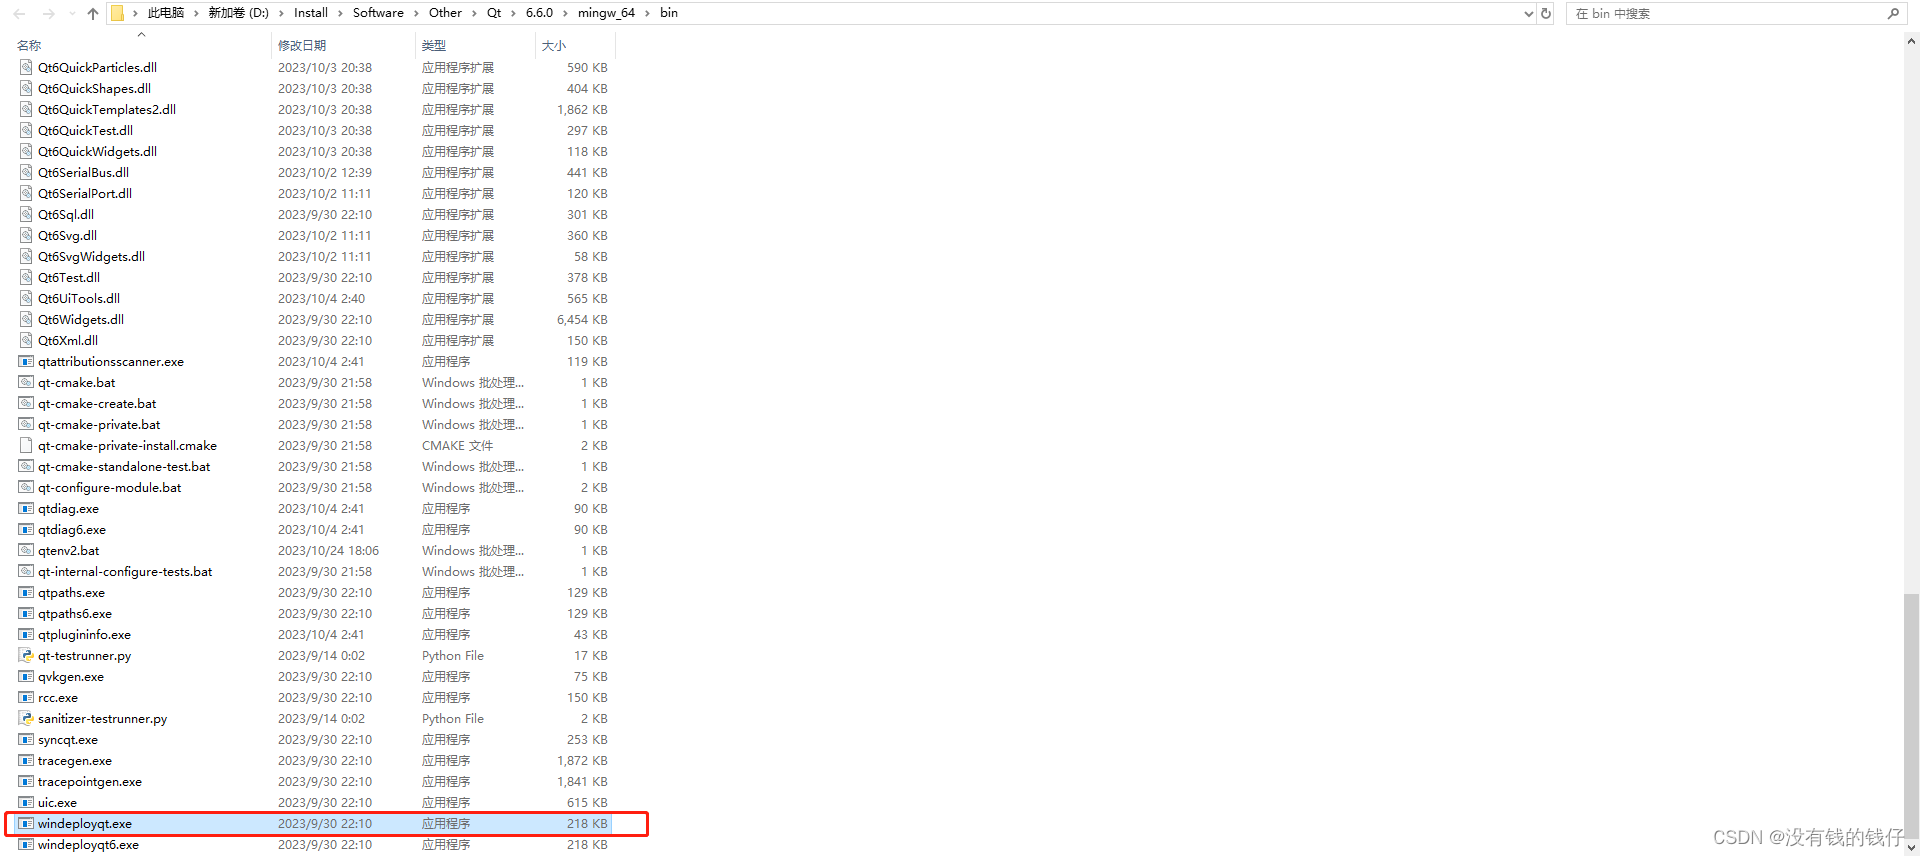The height and width of the screenshot is (856, 1920).
Task: Select qtdiag.exe file icon
Action: pos(26,508)
